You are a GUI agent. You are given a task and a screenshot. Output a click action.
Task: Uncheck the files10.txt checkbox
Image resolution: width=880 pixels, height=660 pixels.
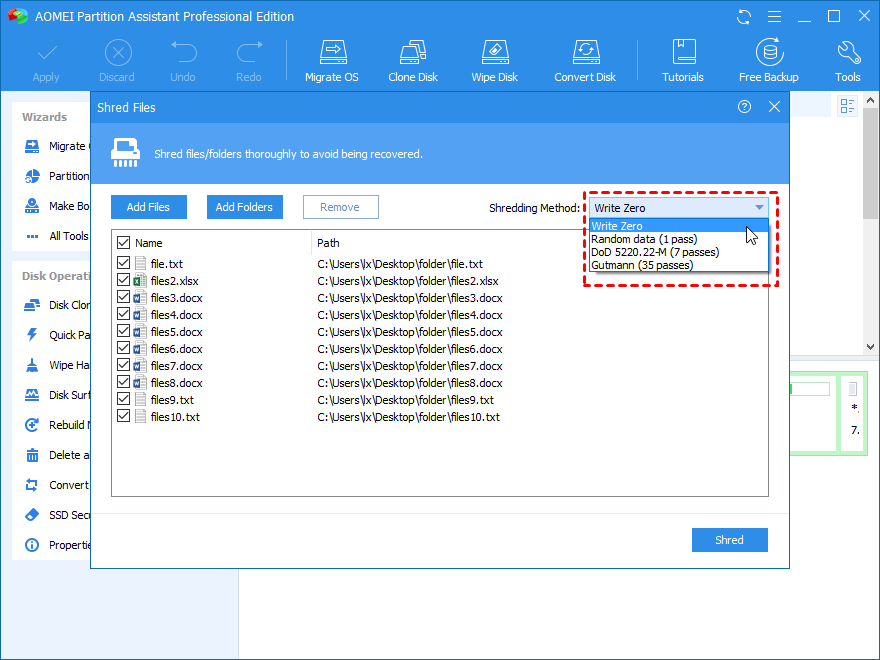tap(123, 416)
